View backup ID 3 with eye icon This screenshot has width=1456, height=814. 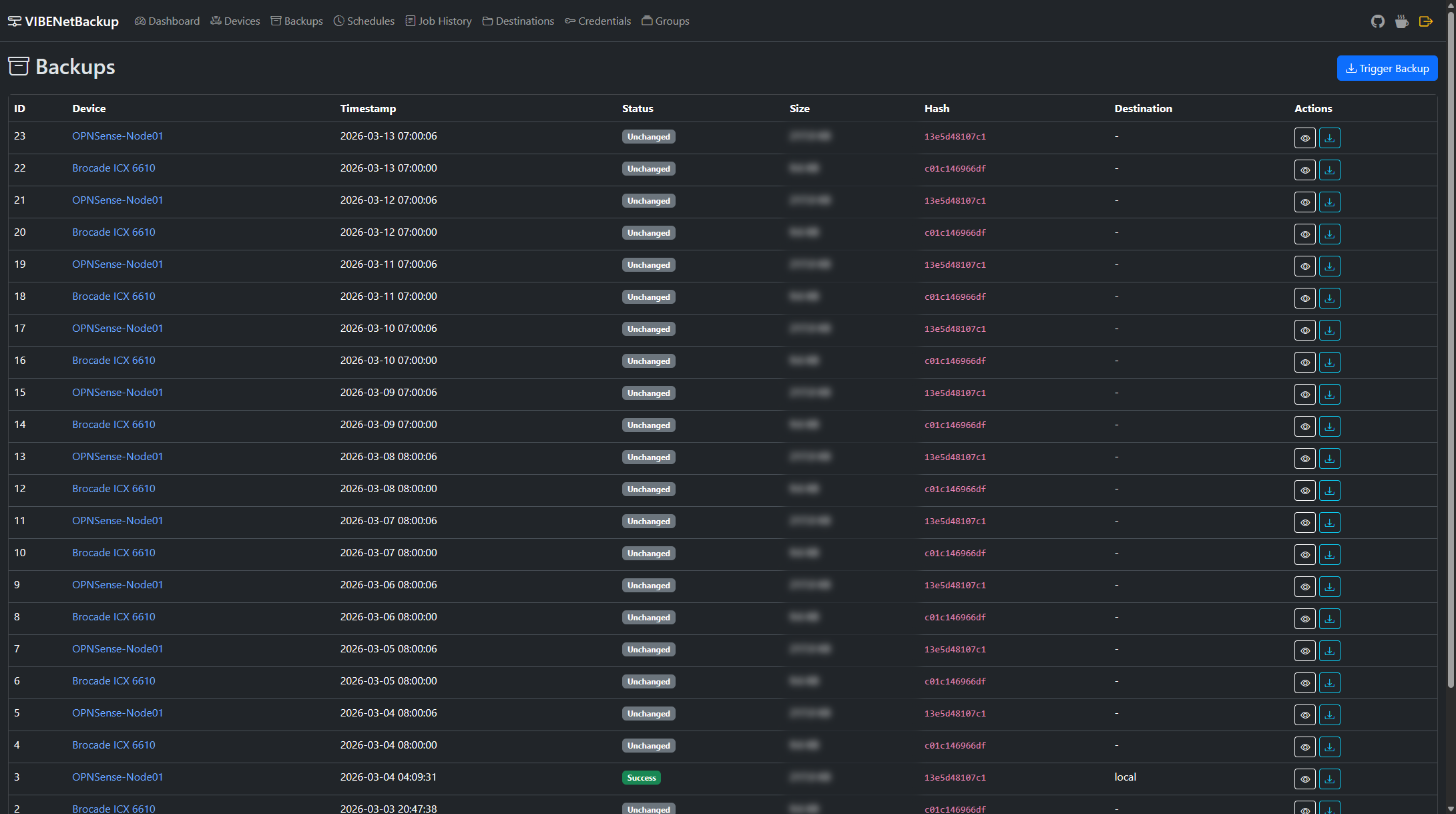[x=1305, y=778]
